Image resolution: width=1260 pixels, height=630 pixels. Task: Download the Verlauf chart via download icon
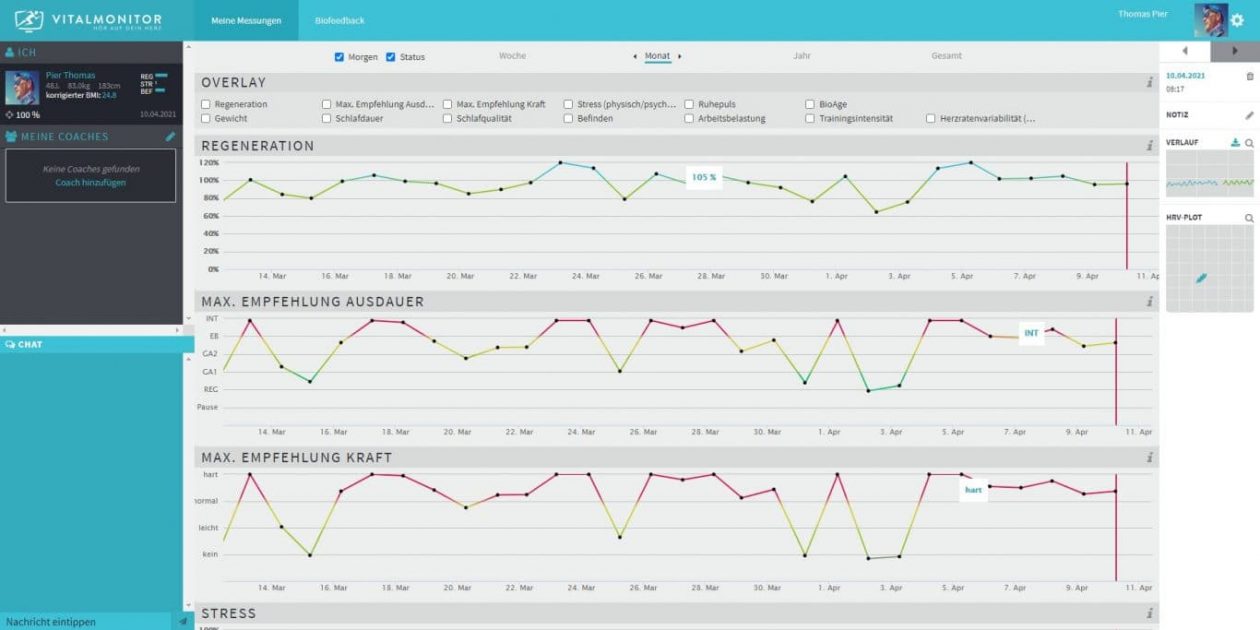pyautogui.click(x=1236, y=142)
